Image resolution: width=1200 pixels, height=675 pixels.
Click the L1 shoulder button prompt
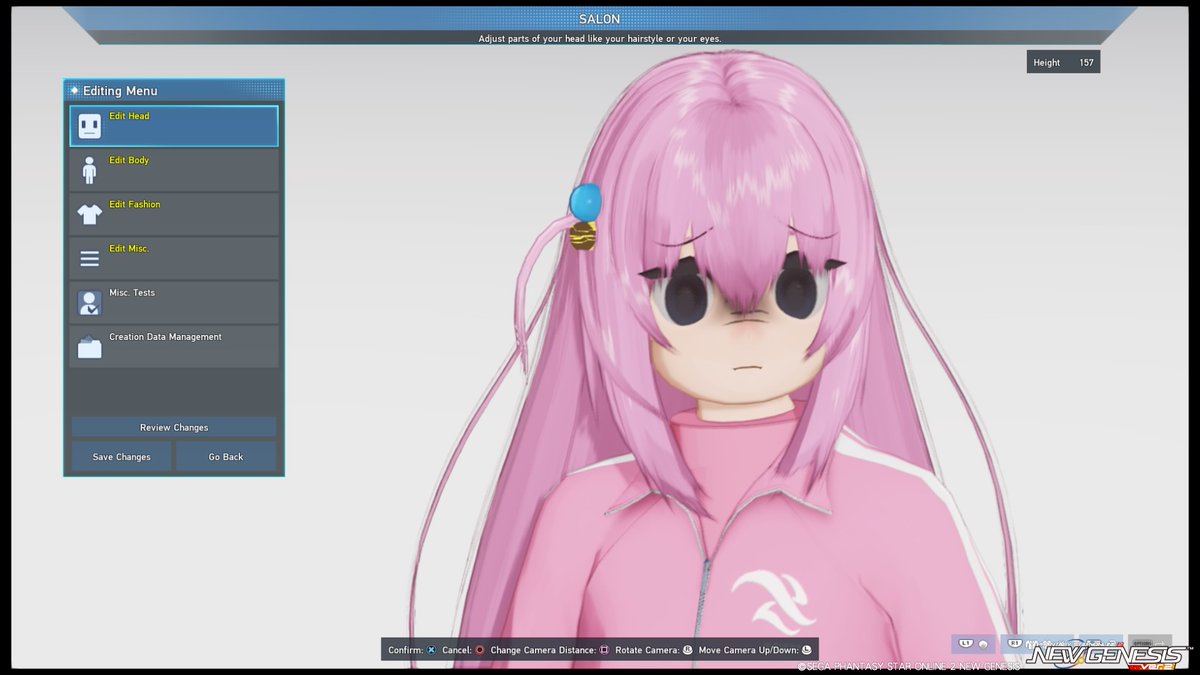click(966, 644)
